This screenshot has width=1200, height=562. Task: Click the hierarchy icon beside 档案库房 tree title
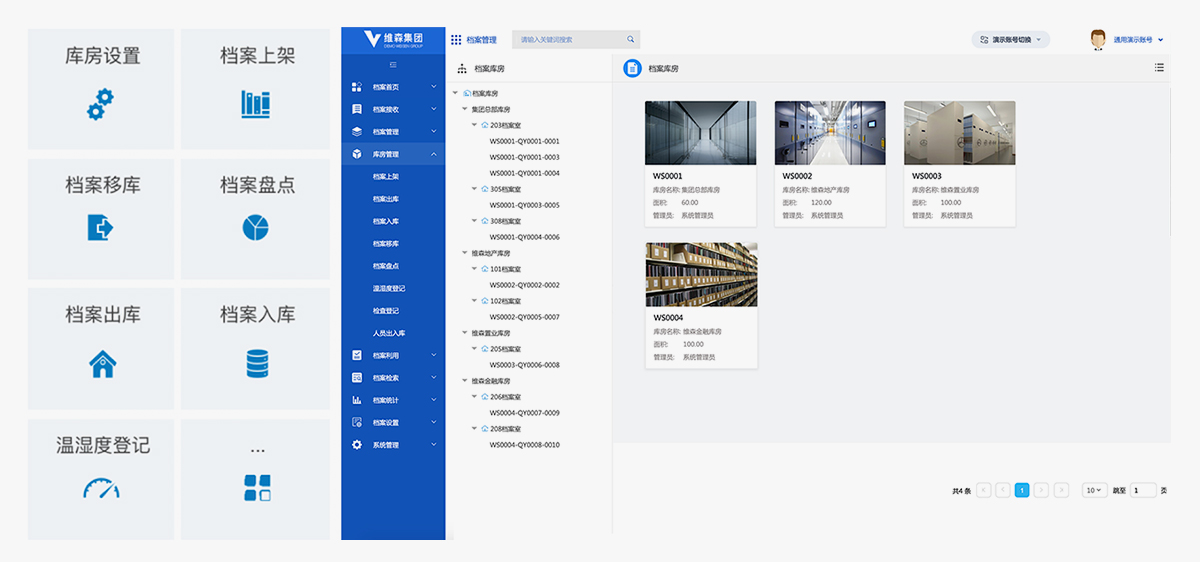coord(462,69)
